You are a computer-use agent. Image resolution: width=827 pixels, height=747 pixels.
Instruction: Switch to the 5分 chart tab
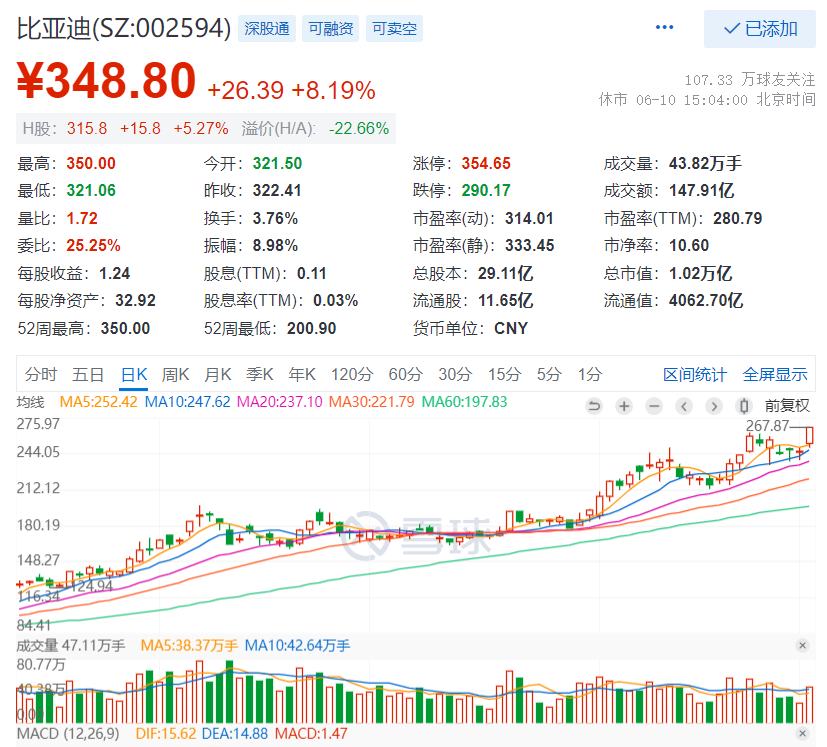(549, 375)
